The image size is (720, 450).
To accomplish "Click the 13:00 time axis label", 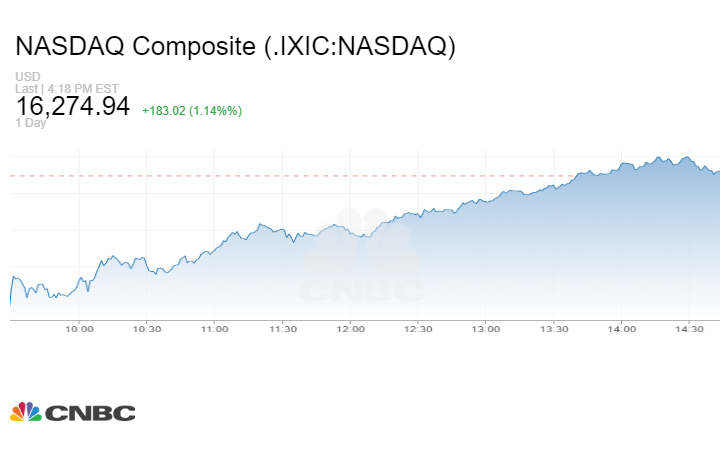I will click(x=486, y=329).
